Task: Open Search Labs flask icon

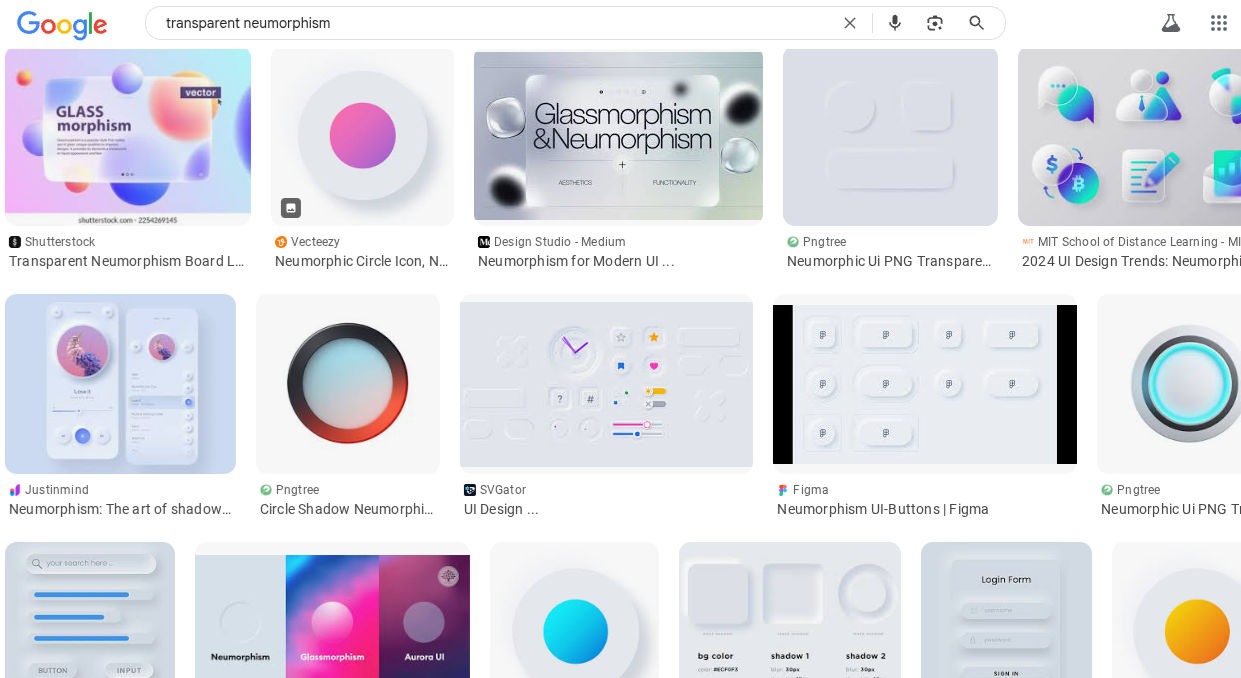Action: (1171, 23)
